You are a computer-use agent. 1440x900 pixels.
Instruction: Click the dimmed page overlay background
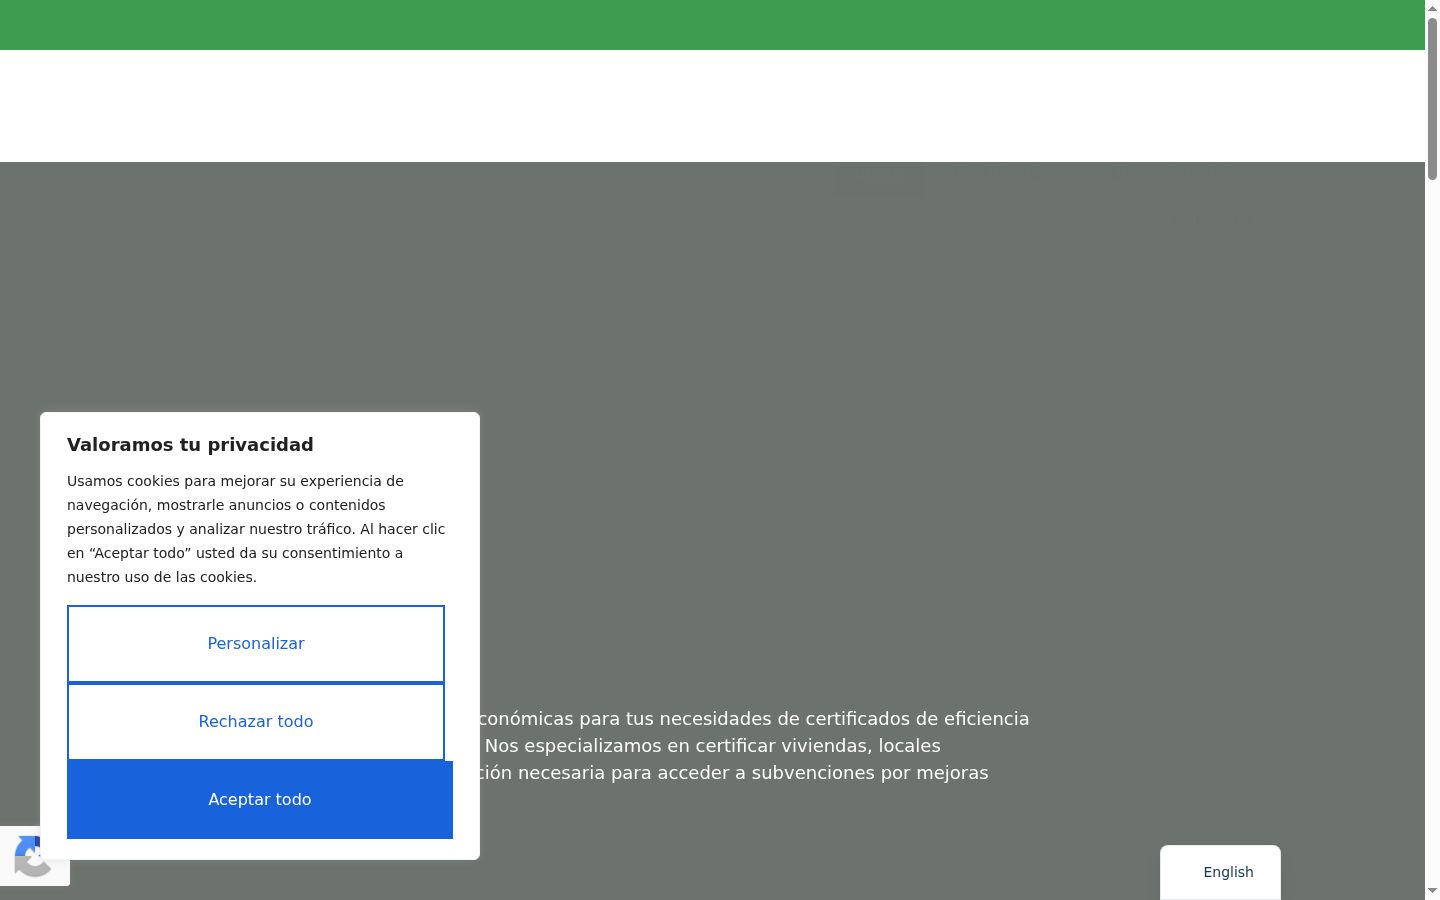(x=900, y=450)
